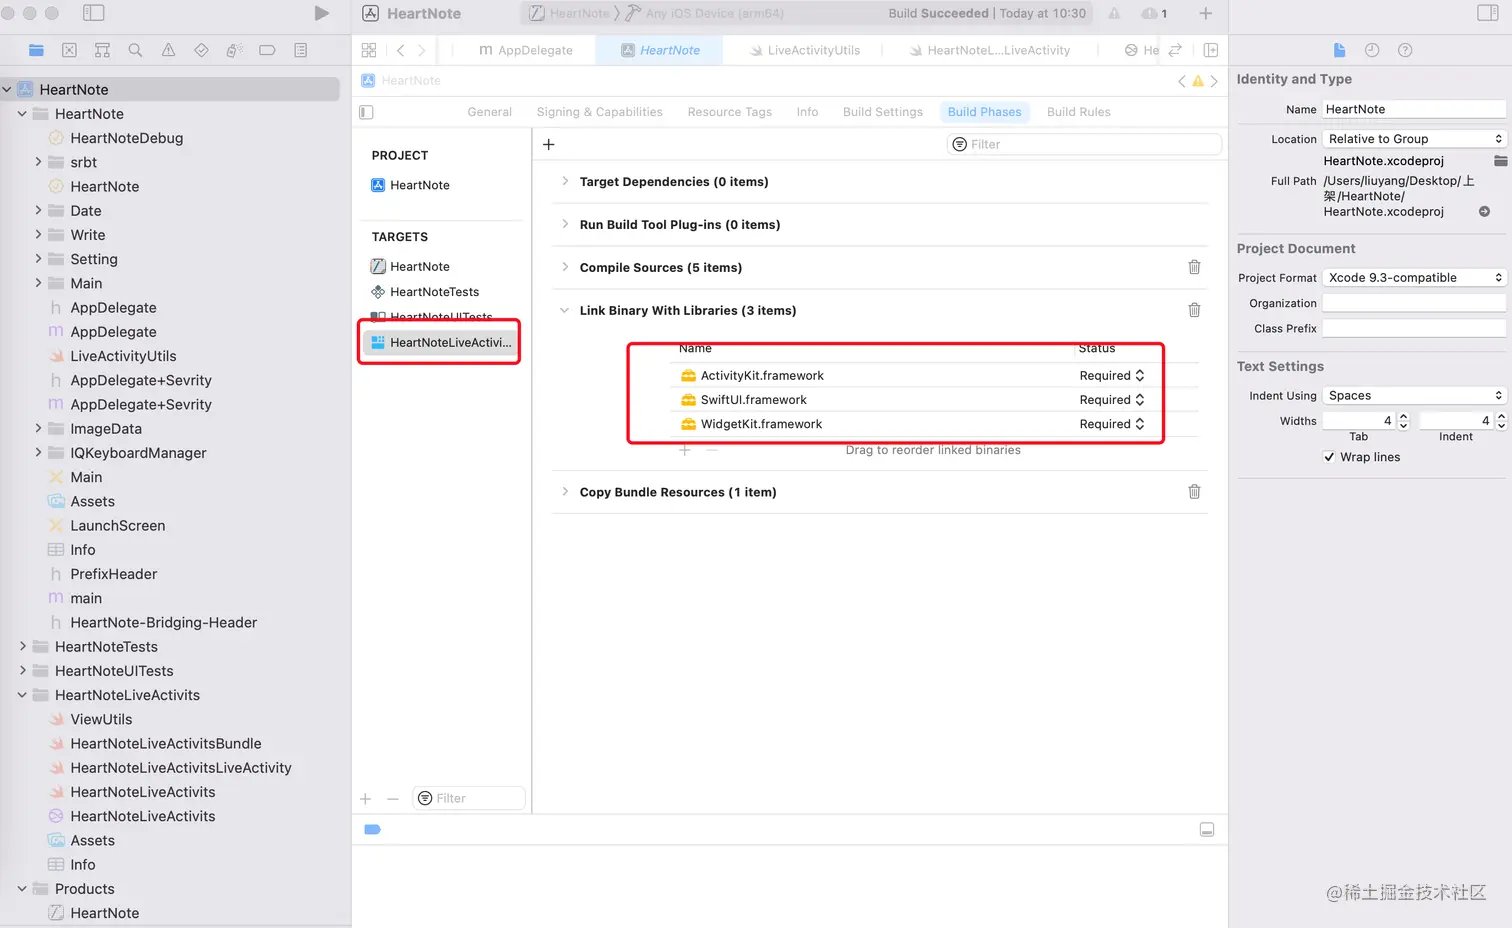
Task: Select the HeartNoteLiveActivi... target
Action: [440, 342]
